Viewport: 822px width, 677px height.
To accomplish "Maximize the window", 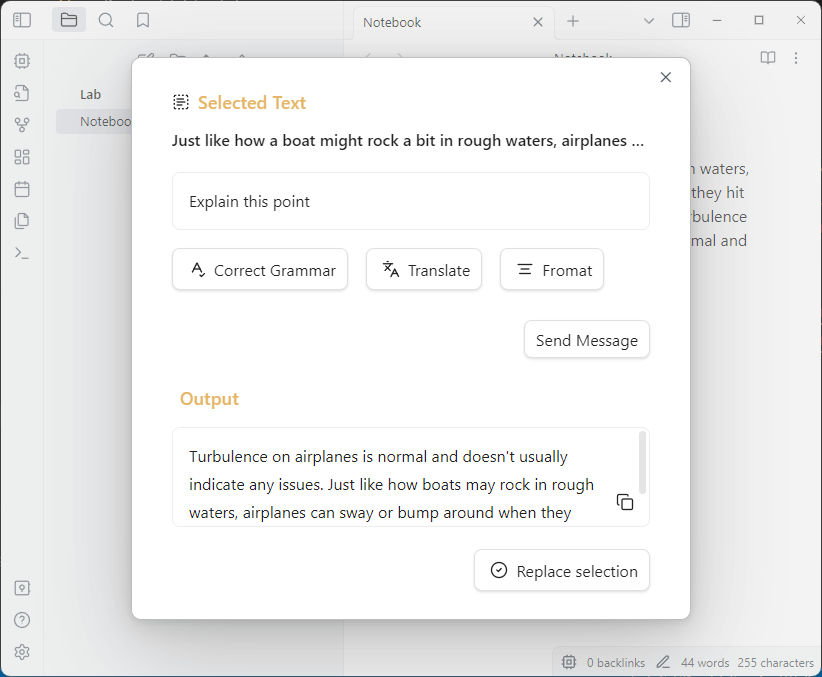I will pos(759,20).
